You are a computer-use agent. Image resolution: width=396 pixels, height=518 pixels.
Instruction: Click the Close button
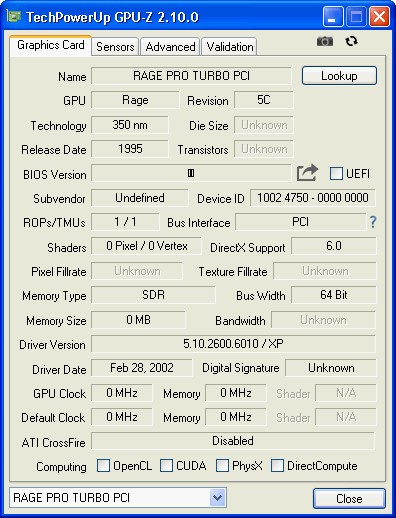(349, 498)
